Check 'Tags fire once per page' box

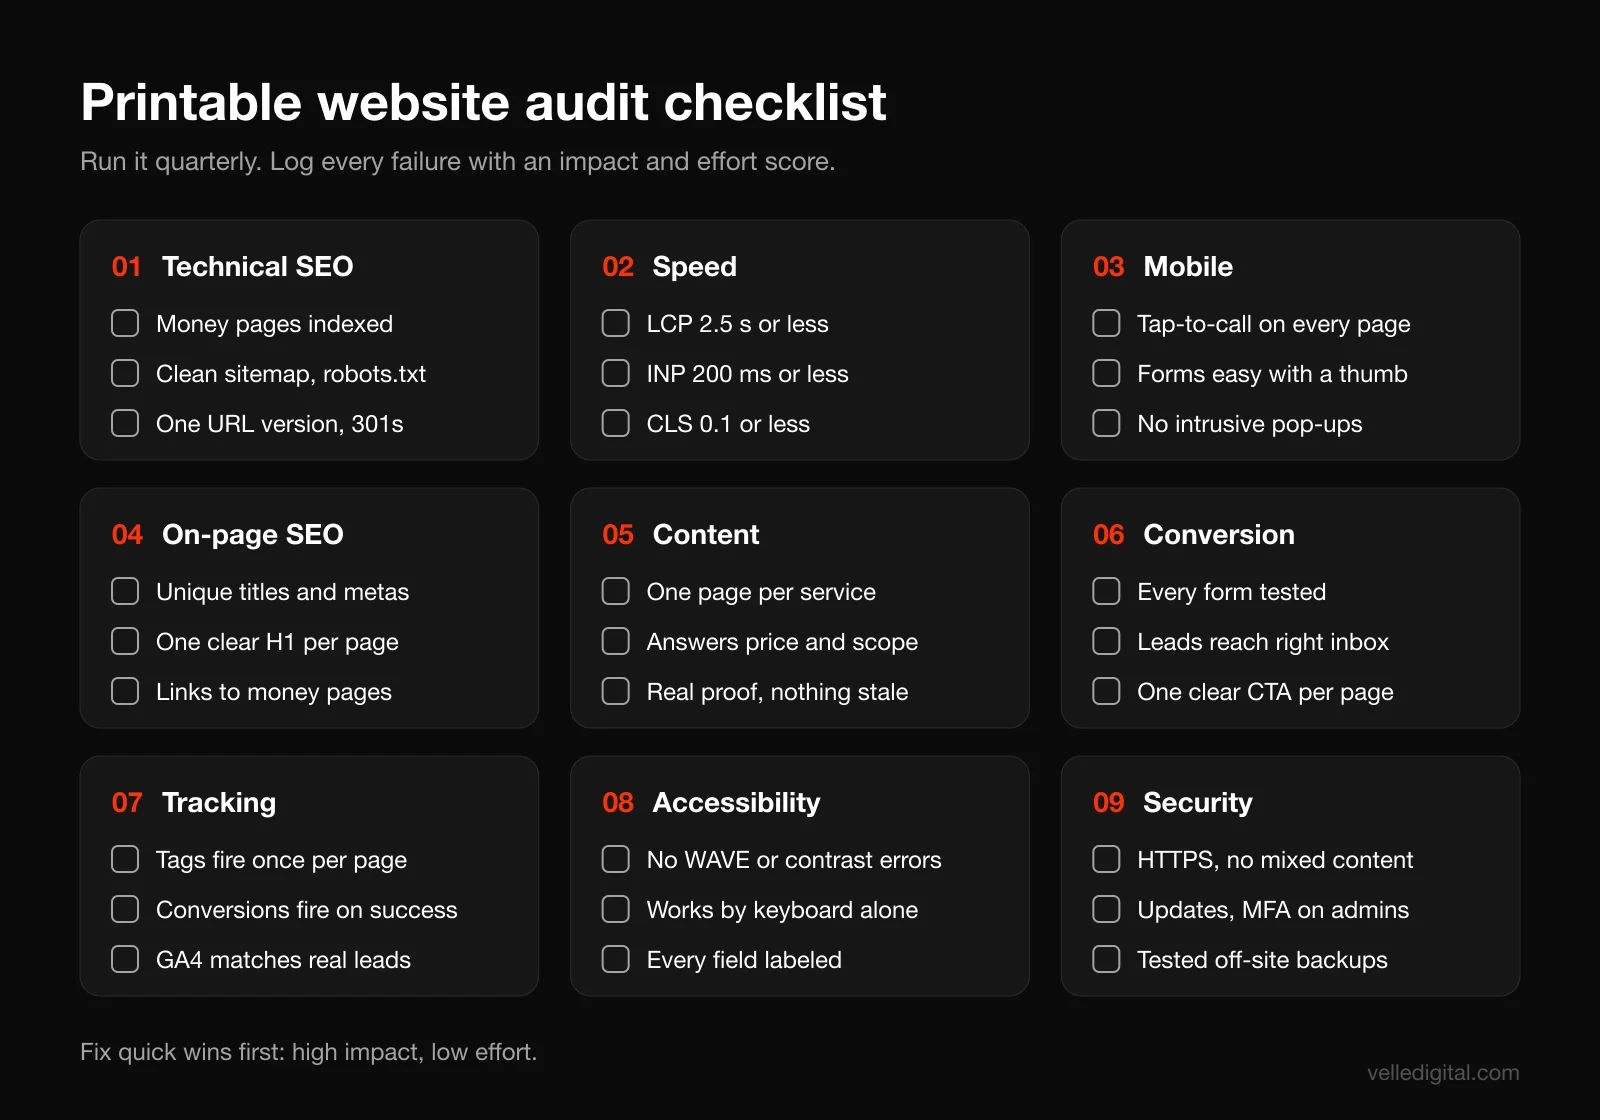[125, 859]
